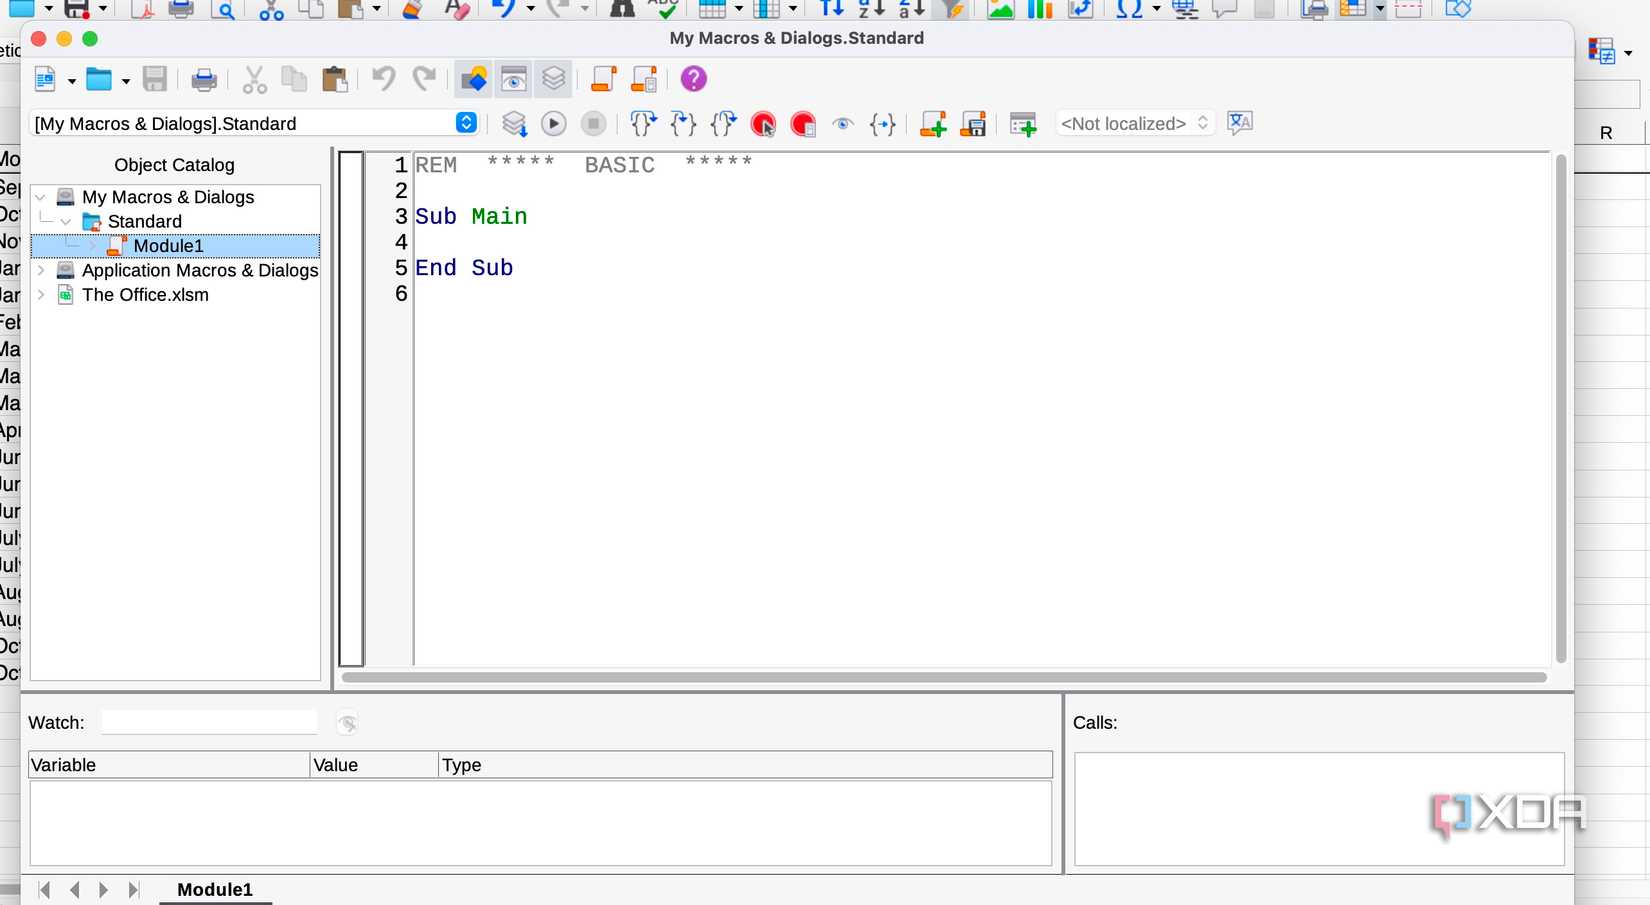Compile the module using the Compile icon

[514, 123]
